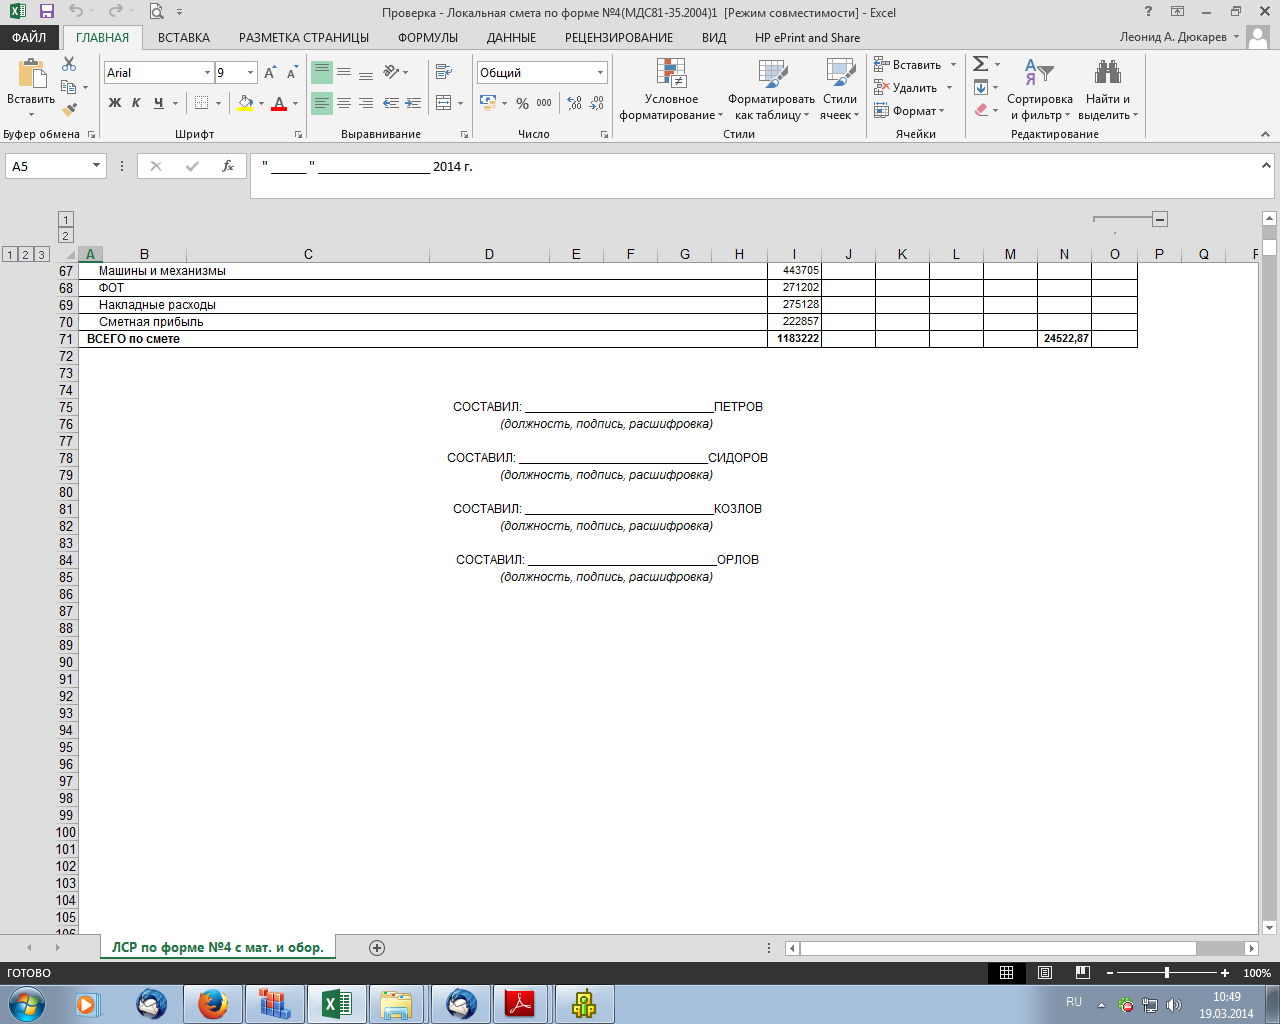This screenshot has width=1280, height=1024.
Task: Toggle bold Ж formatting
Action: coord(115,103)
